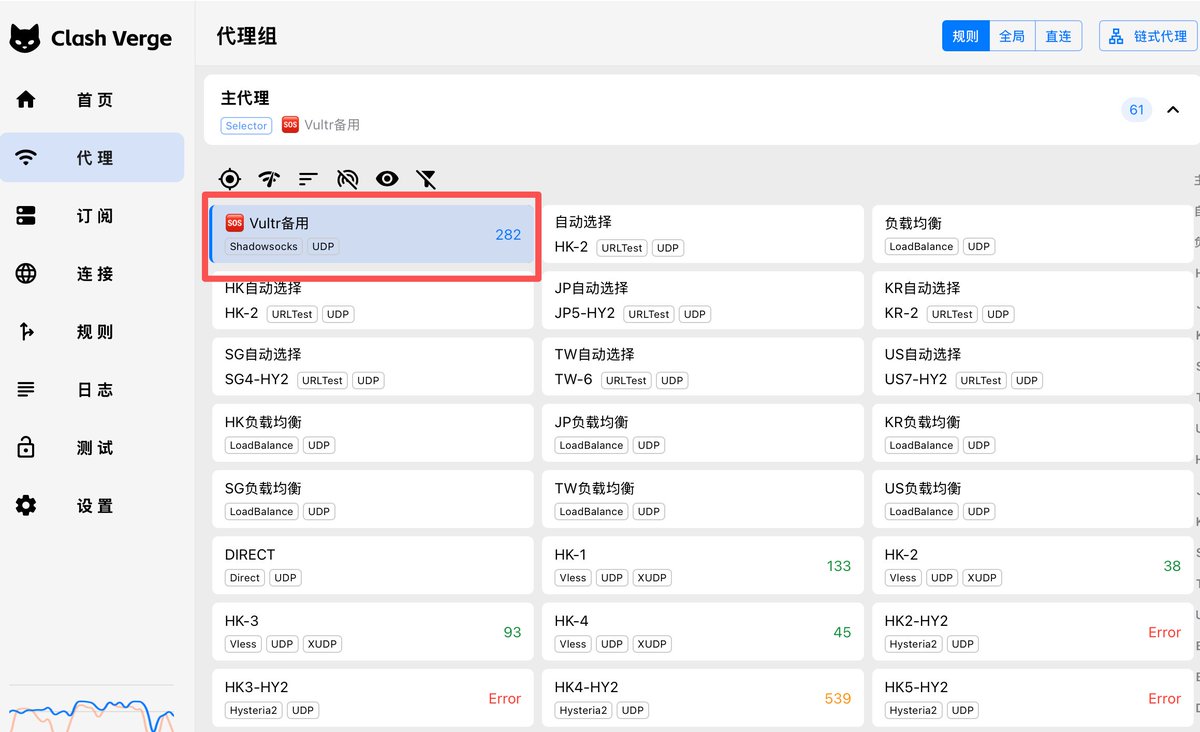
Task: Select SG负载均衡 proxy card
Action: 373,499
